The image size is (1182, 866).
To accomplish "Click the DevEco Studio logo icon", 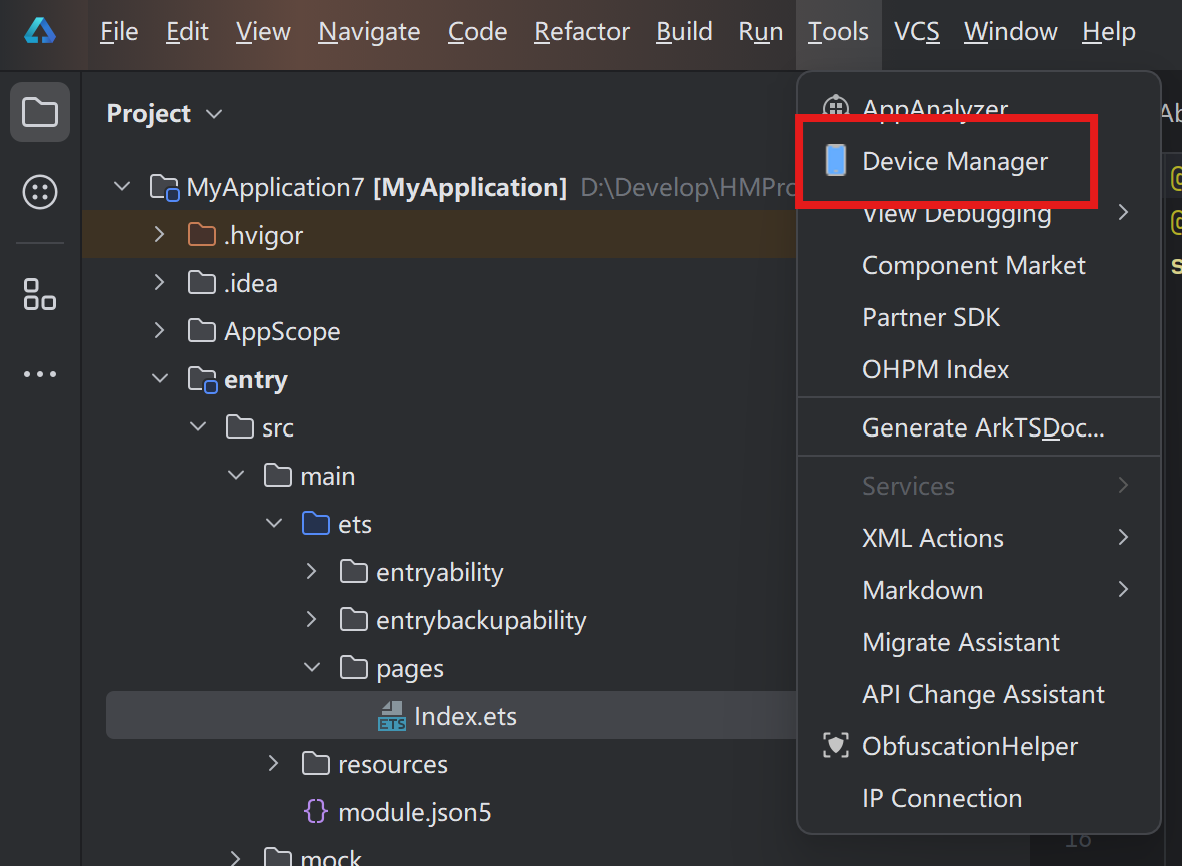I will click(39, 31).
